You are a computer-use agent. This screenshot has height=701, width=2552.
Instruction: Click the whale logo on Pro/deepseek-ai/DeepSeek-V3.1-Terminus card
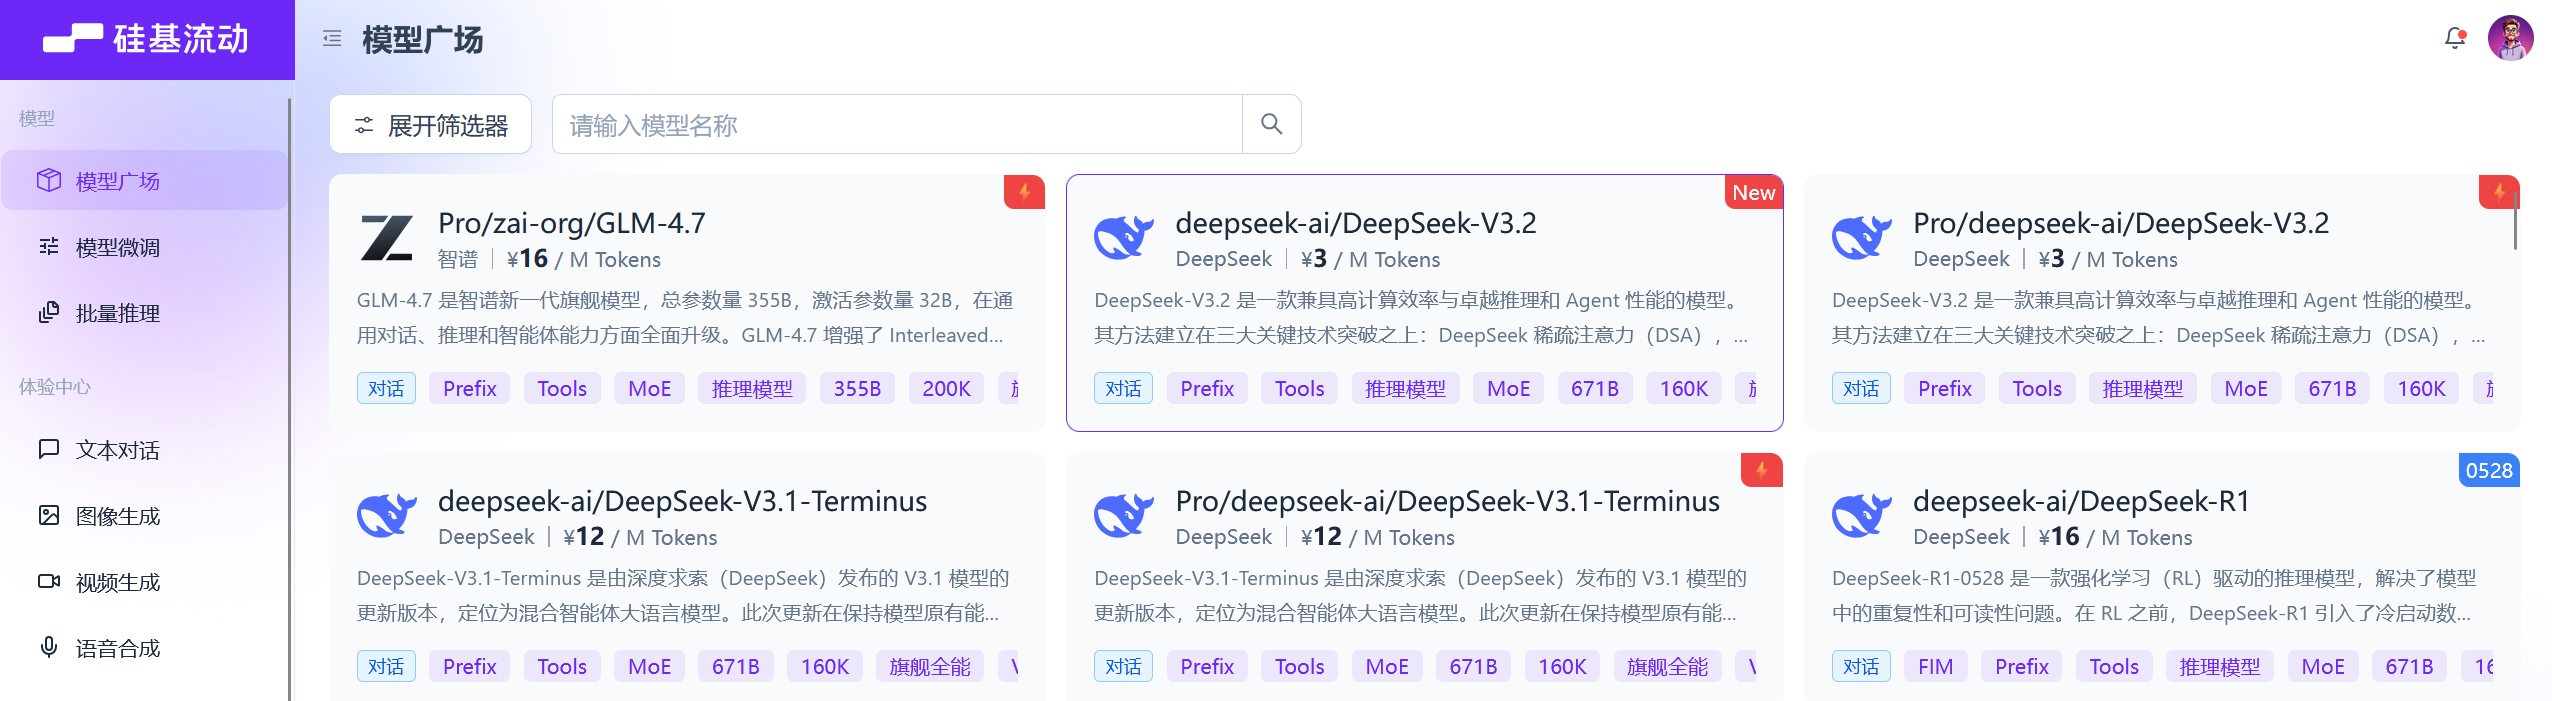pyautogui.click(x=1124, y=516)
